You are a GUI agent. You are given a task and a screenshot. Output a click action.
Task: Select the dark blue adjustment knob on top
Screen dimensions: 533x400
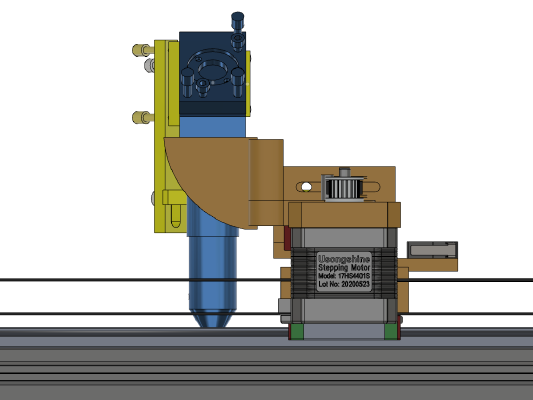coord(237,21)
